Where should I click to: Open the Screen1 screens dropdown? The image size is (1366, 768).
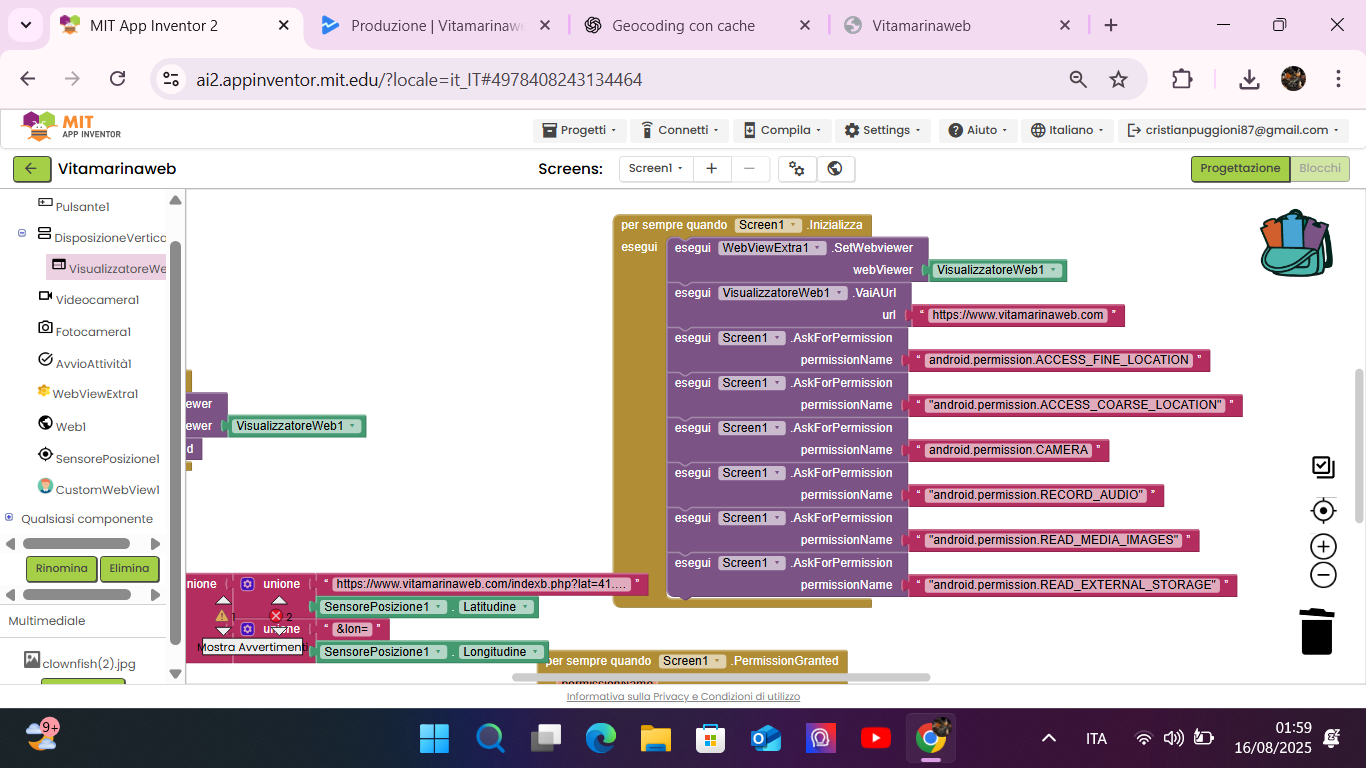(x=656, y=169)
